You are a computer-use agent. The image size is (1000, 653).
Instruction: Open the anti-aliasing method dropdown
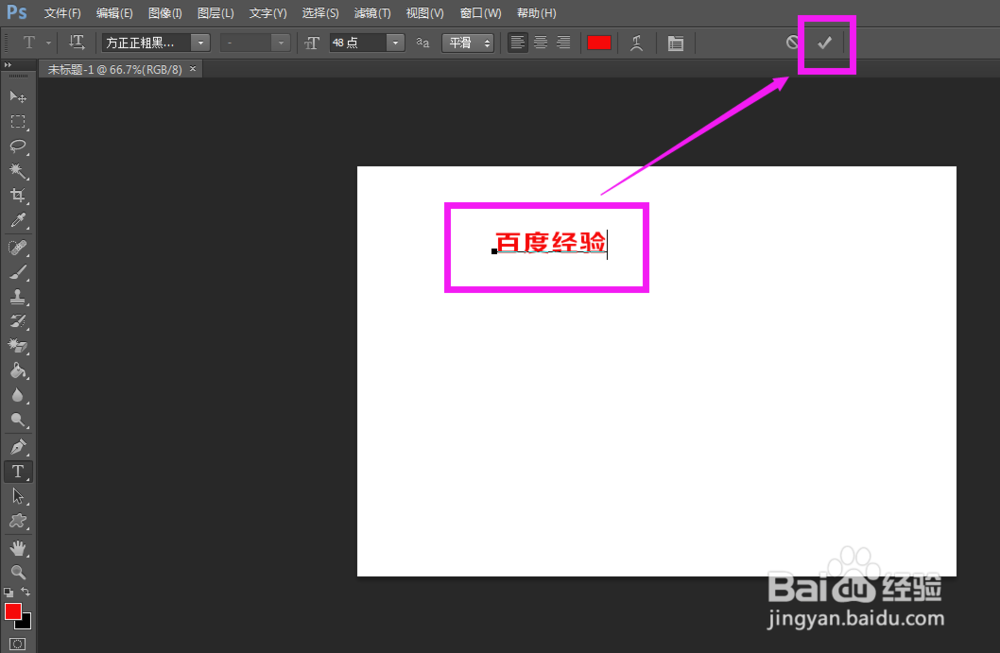[x=489, y=42]
